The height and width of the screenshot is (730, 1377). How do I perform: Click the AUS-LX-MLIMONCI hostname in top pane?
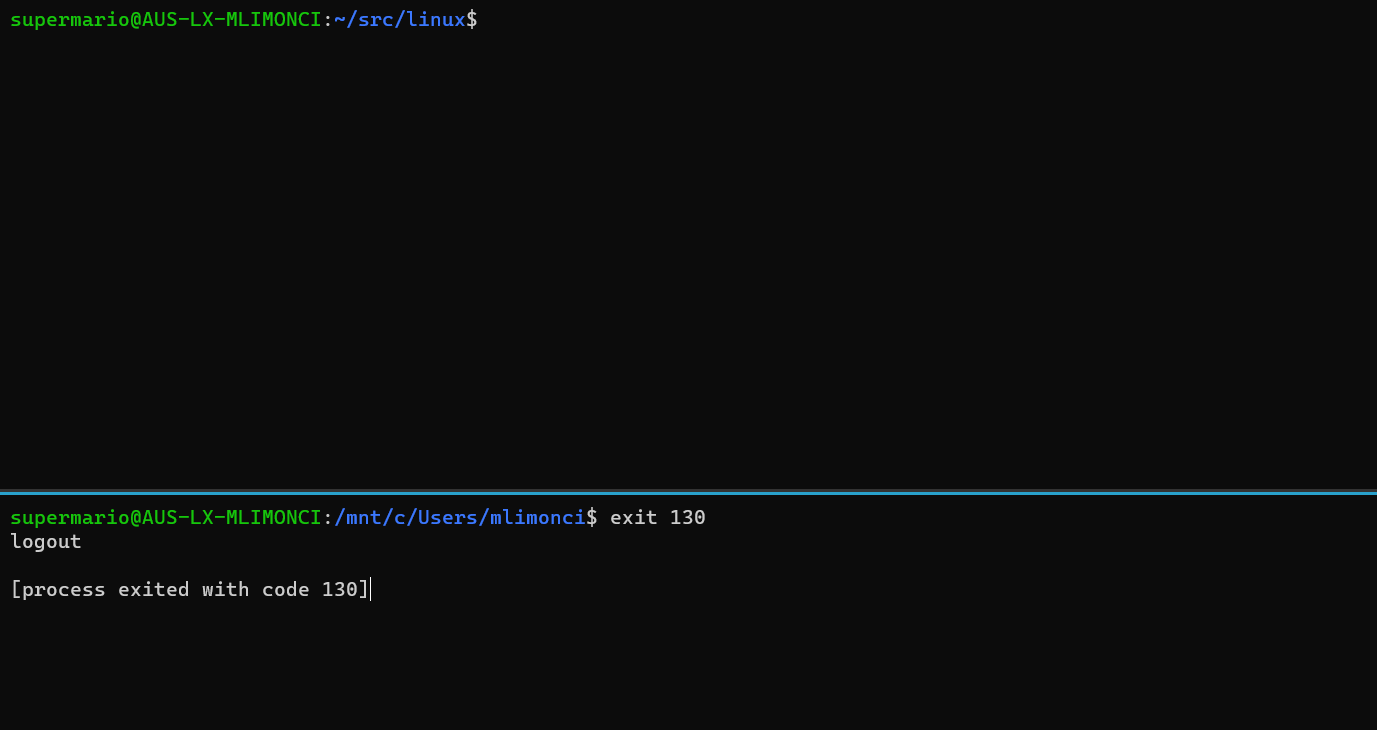click(231, 19)
